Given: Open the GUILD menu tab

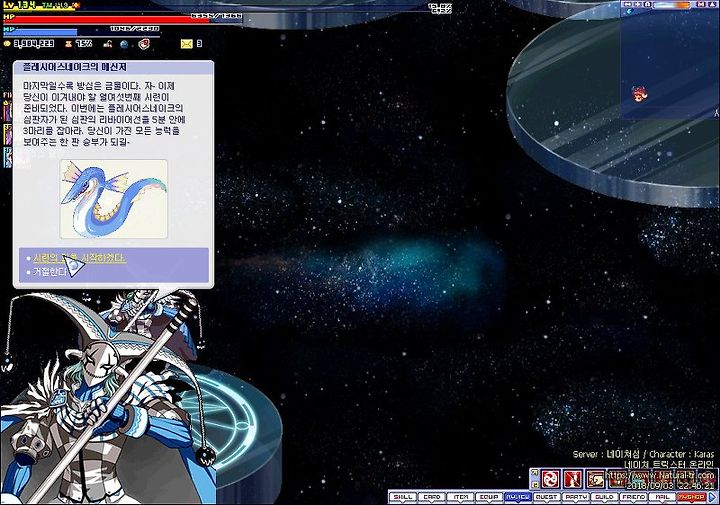Looking at the screenshot, I should tap(604, 497).
